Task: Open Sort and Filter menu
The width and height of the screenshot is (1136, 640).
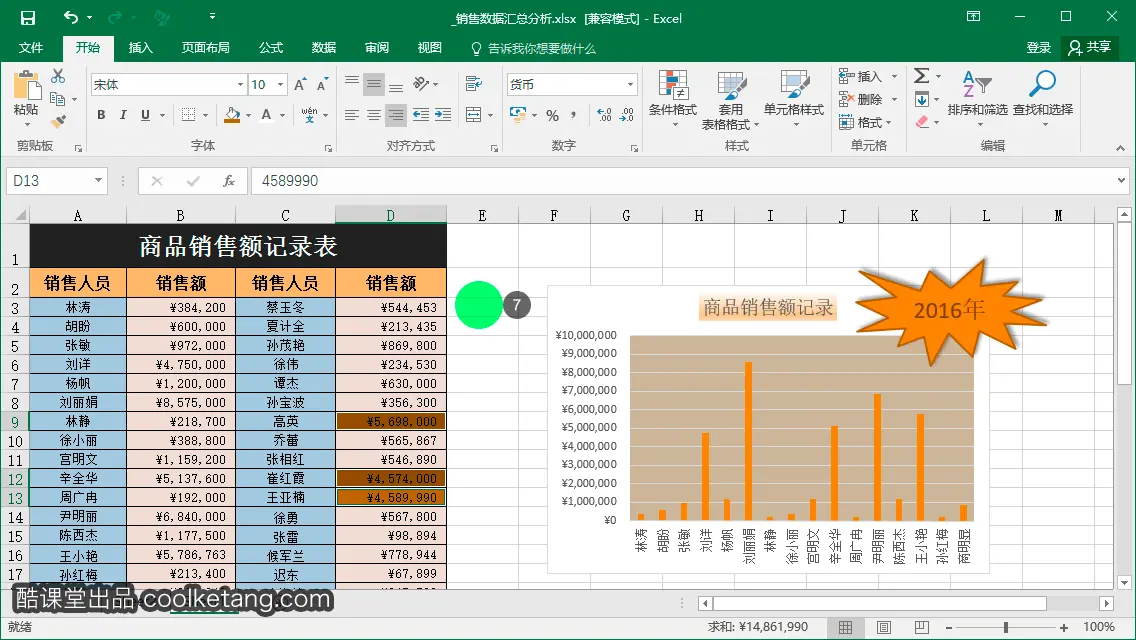Action: tap(977, 99)
